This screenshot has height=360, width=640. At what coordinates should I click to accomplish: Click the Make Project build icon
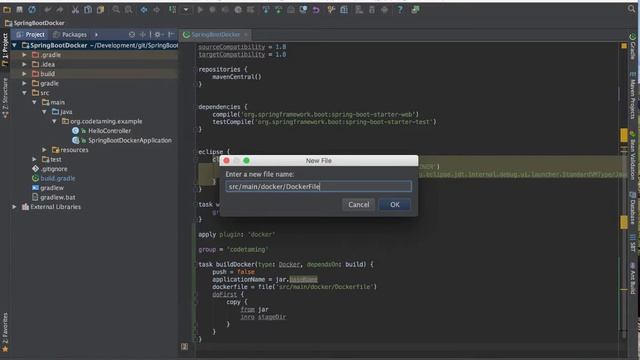[172, 9]
